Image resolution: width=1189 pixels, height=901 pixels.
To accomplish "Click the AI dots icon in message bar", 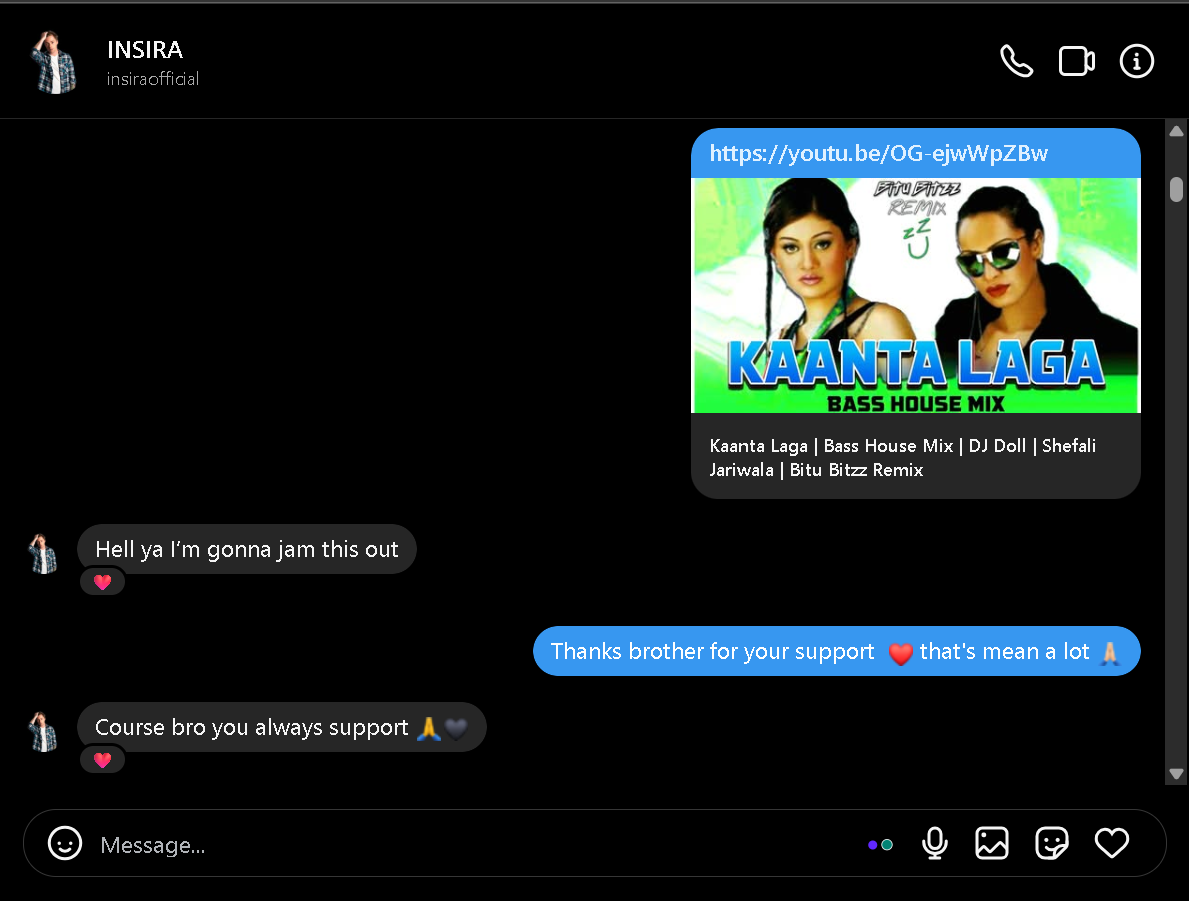I will click(880, 845).
